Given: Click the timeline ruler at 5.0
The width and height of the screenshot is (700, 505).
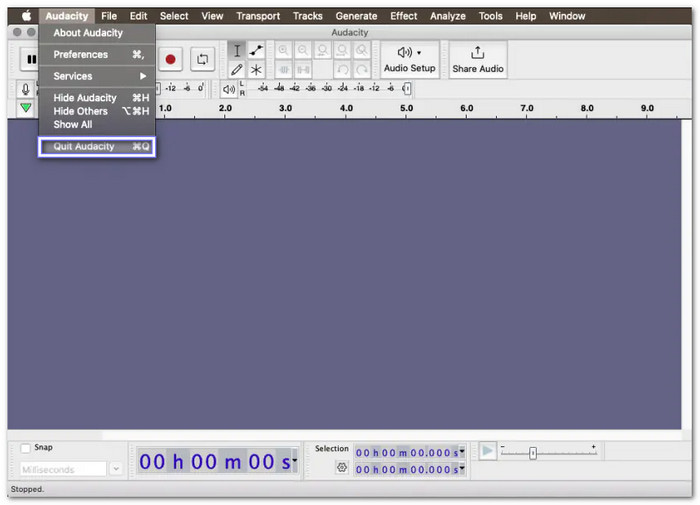Looking at the screenshot, I should point(406,108).
